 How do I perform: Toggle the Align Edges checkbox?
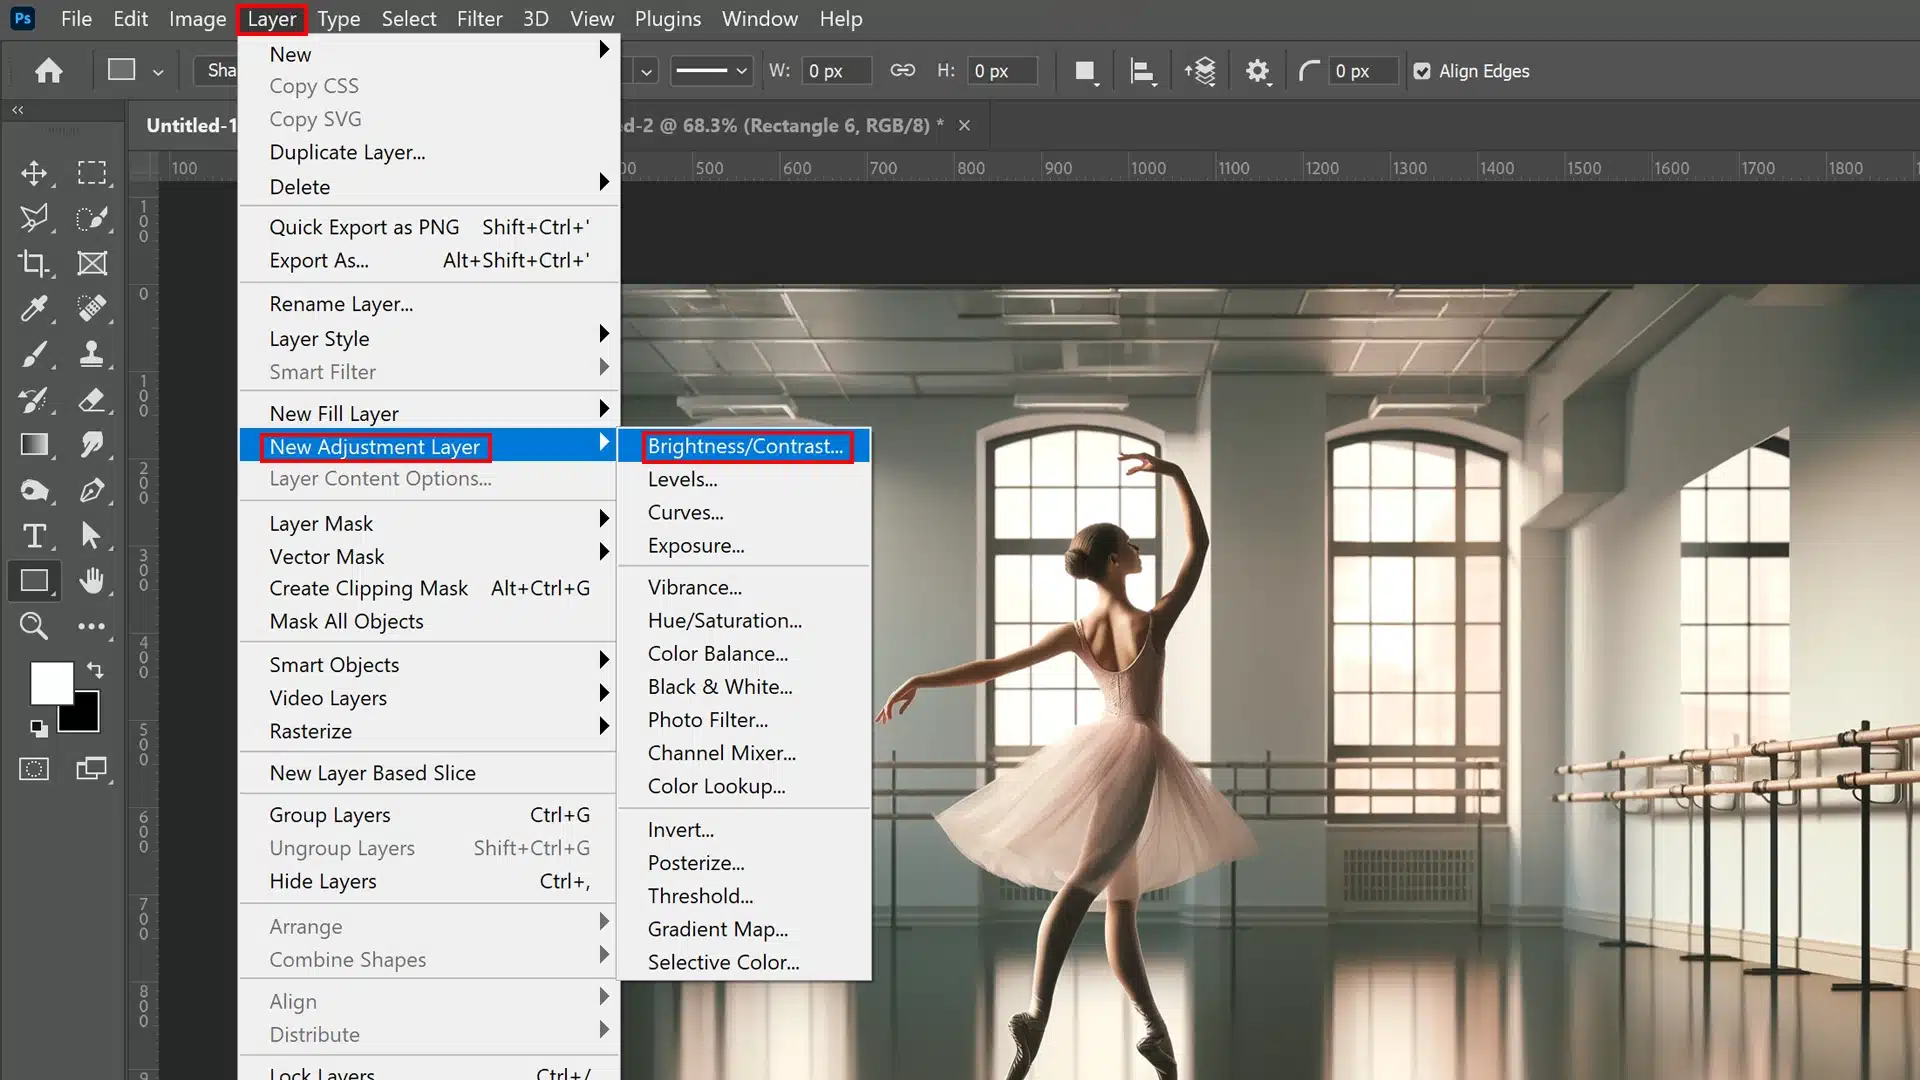(x=1422, y=71)
